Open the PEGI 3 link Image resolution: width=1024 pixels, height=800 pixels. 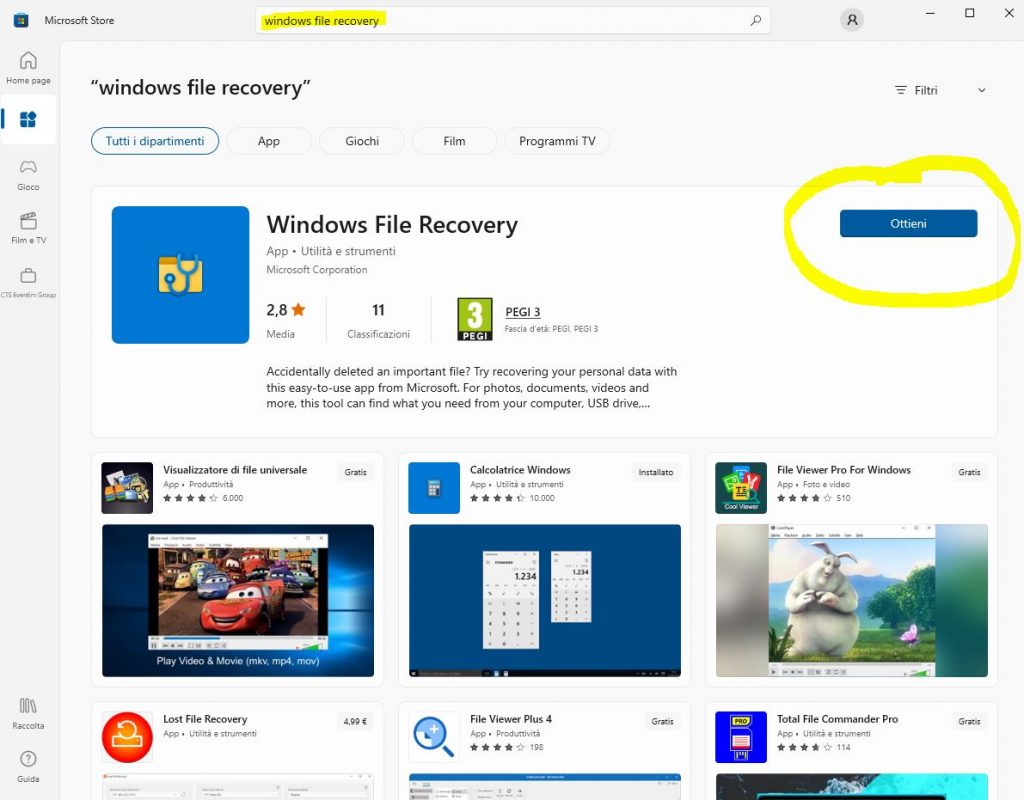522,312
